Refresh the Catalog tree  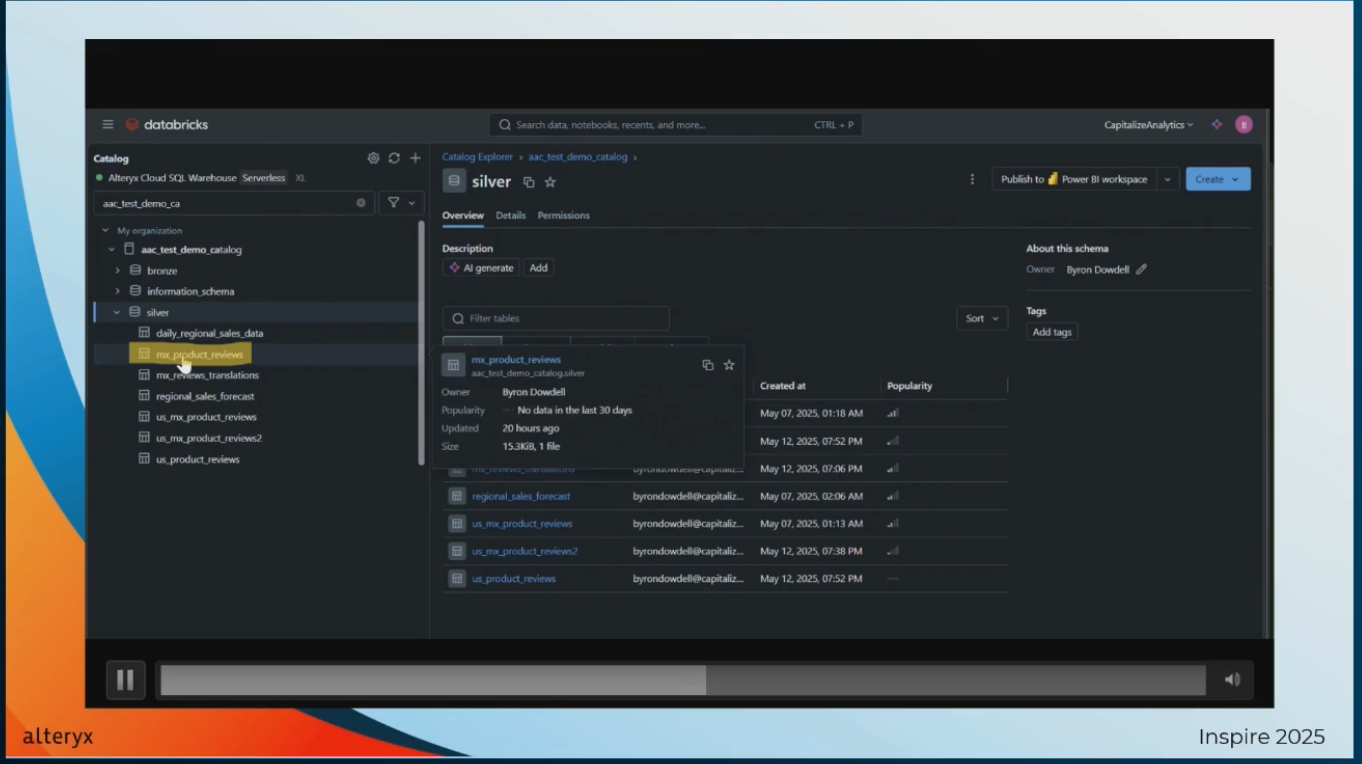click(394, 158)
